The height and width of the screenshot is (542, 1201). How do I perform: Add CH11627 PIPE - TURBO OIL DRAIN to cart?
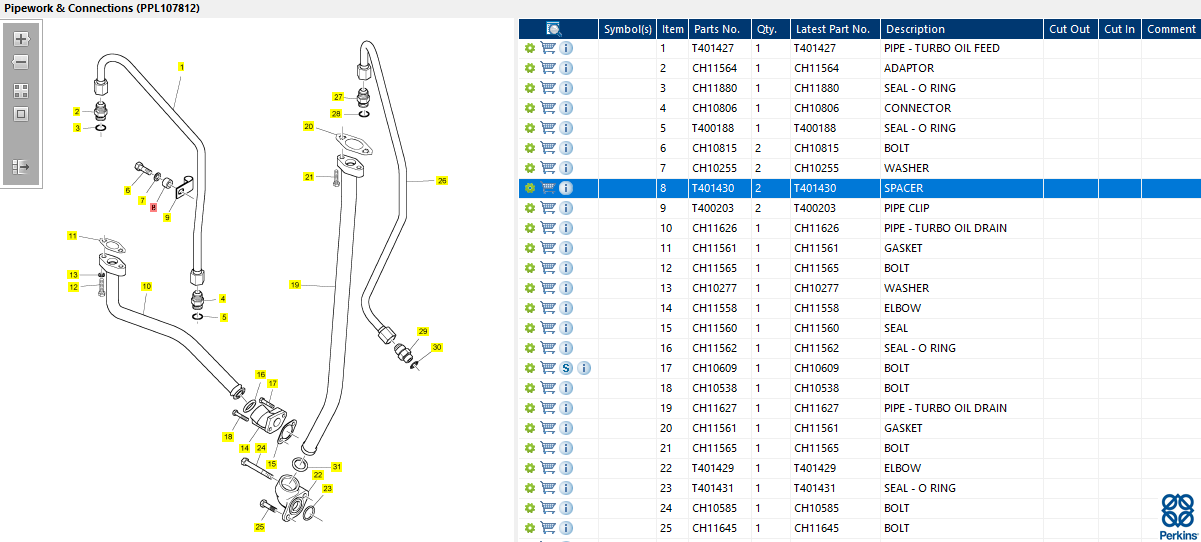548,408
